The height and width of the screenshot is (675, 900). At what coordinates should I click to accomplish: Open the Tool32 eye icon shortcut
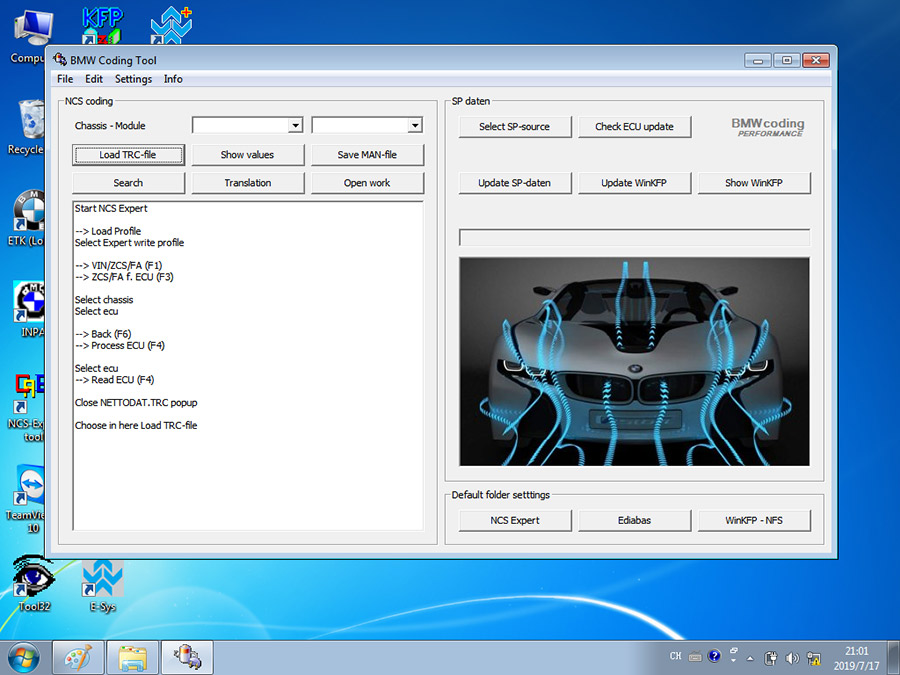pyautogui.click(x=33, y=584)
